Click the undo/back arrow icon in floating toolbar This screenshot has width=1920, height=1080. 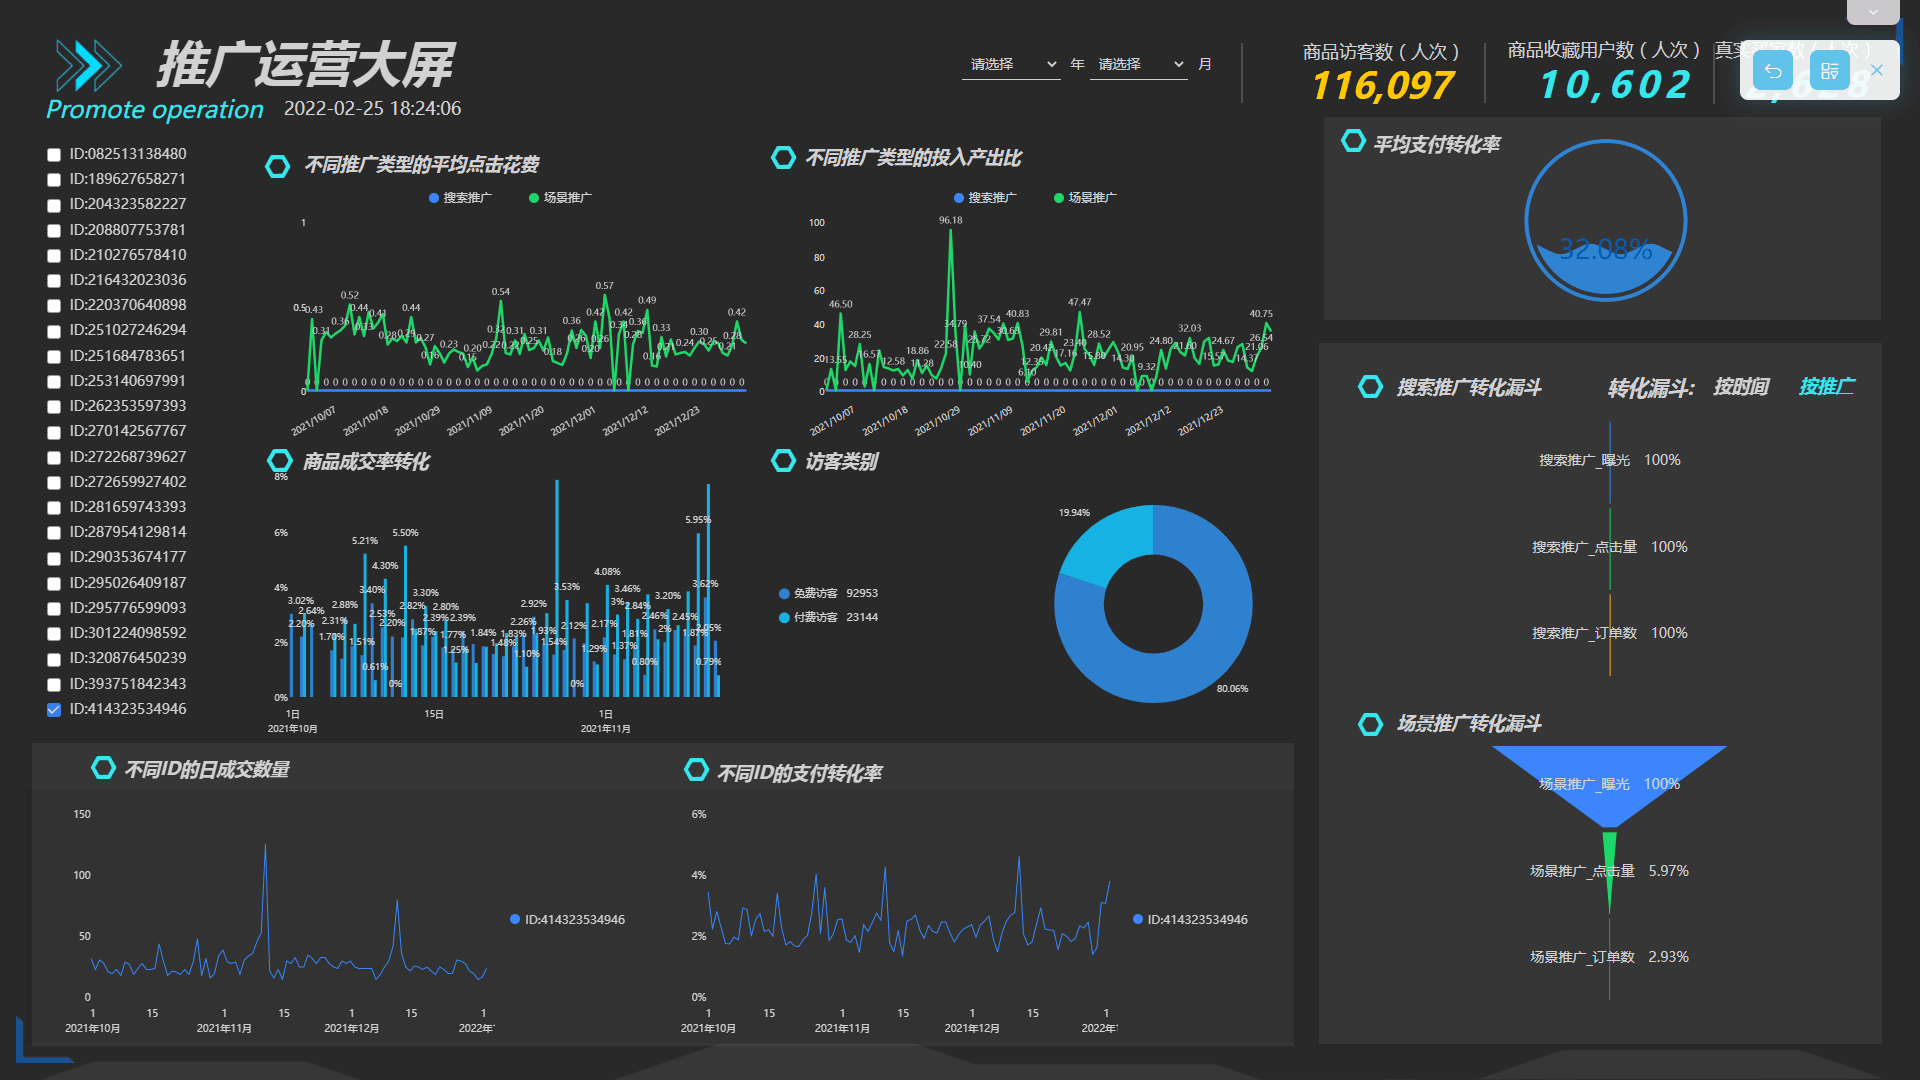pos(1772,71)
